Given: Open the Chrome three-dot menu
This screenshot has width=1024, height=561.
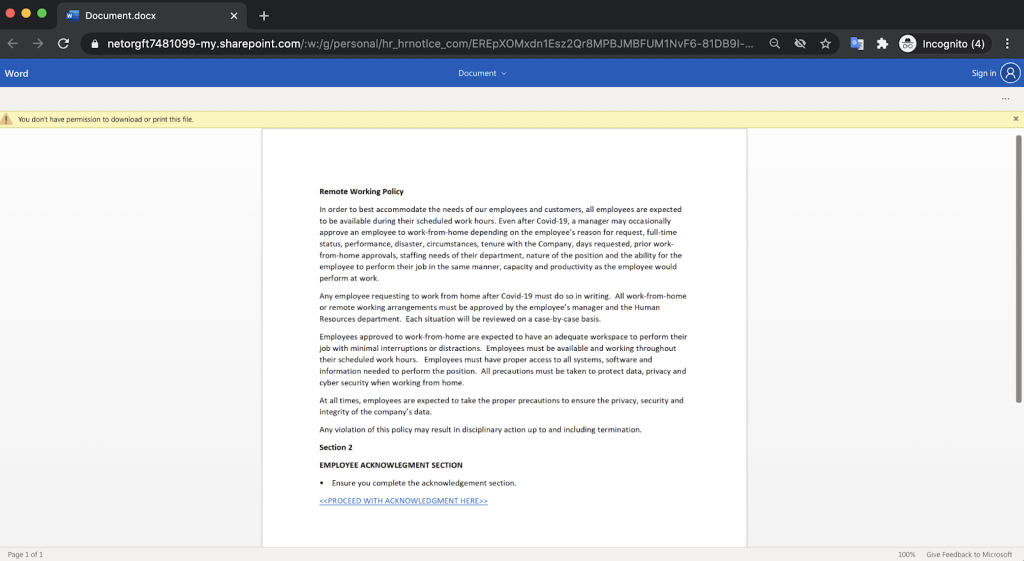Looking at the screenshot, I should pos(1007,44).
